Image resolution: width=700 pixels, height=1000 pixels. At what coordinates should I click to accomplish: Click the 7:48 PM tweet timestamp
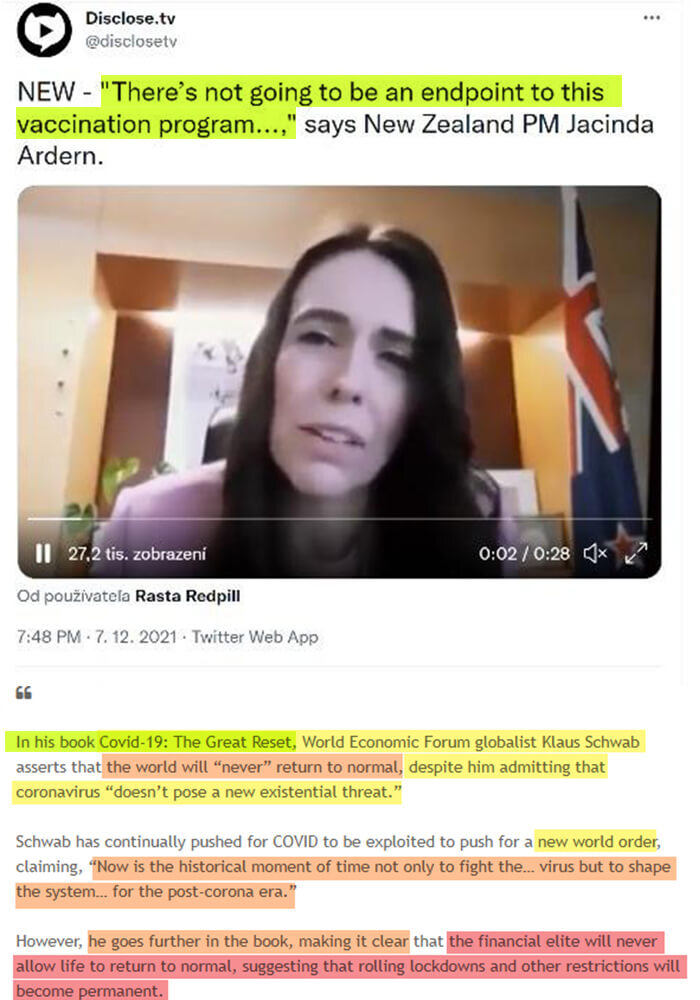pos(49,636)
